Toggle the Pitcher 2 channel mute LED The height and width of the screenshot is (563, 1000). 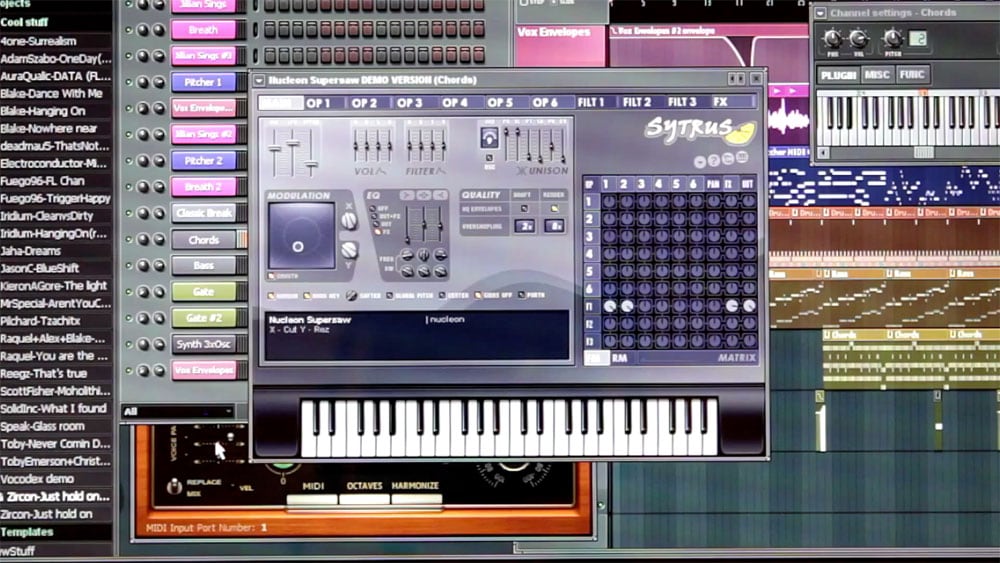[128, 161]
